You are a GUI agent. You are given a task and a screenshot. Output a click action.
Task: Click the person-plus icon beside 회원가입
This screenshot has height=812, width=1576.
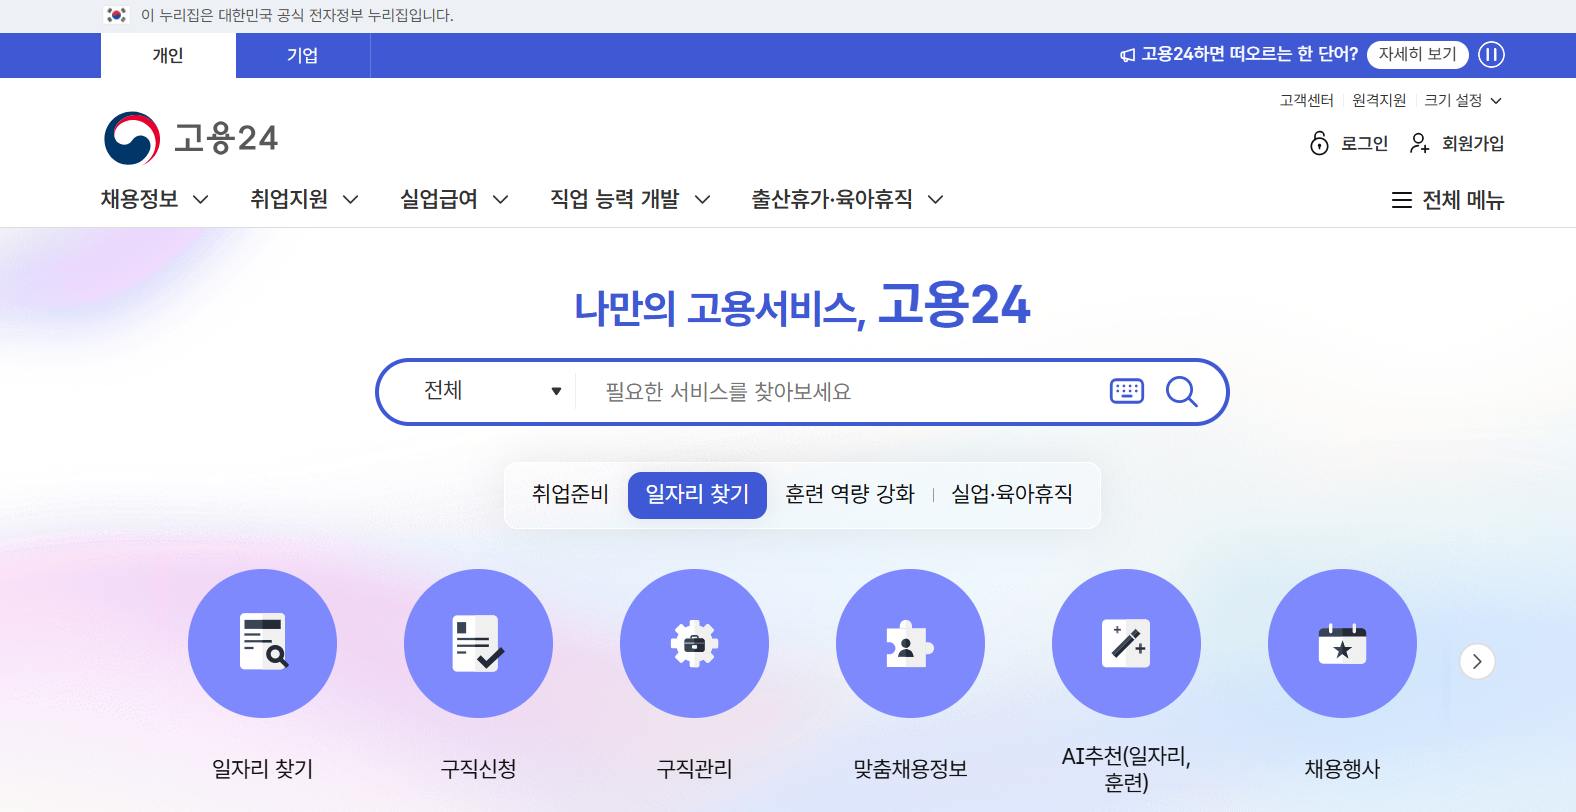pyautogui.click(x=1419, y=143)
